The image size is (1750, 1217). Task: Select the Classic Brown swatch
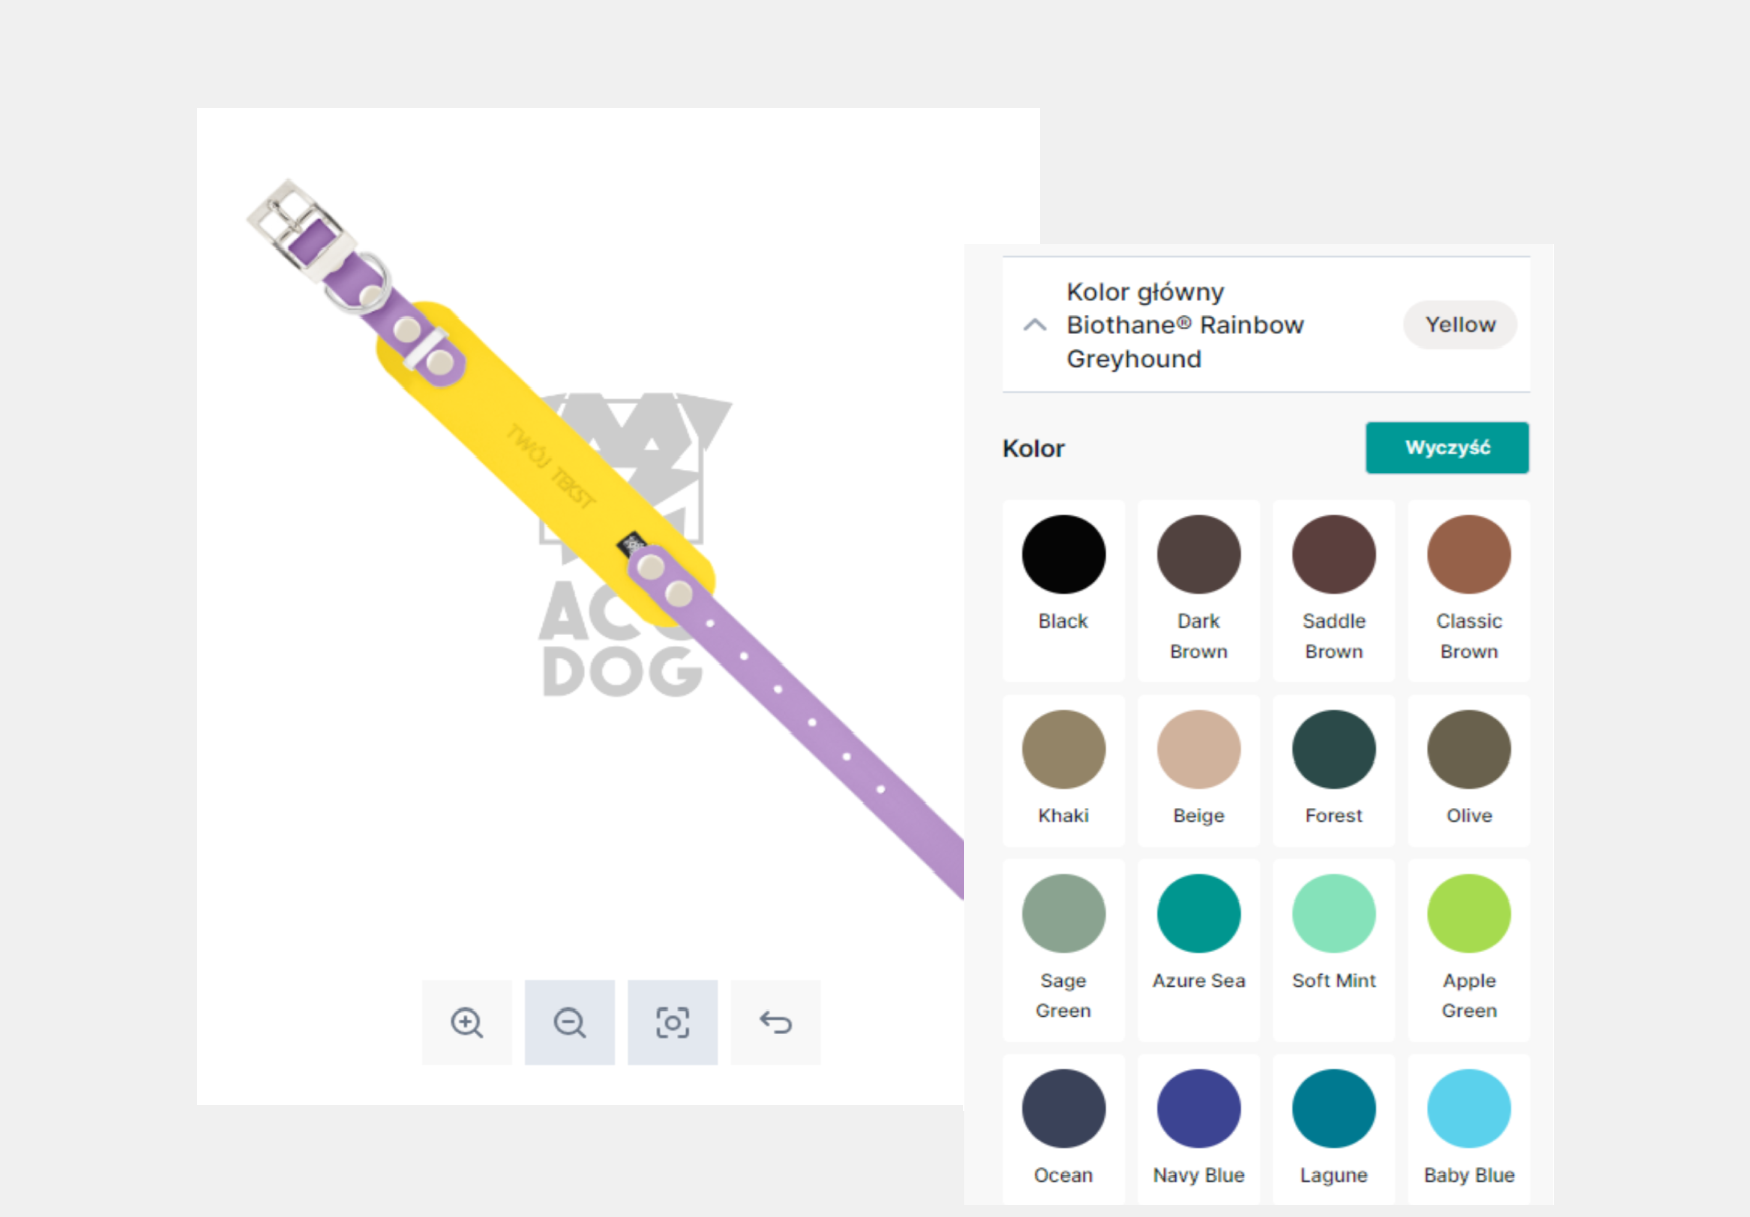(x=1468, y=555)
